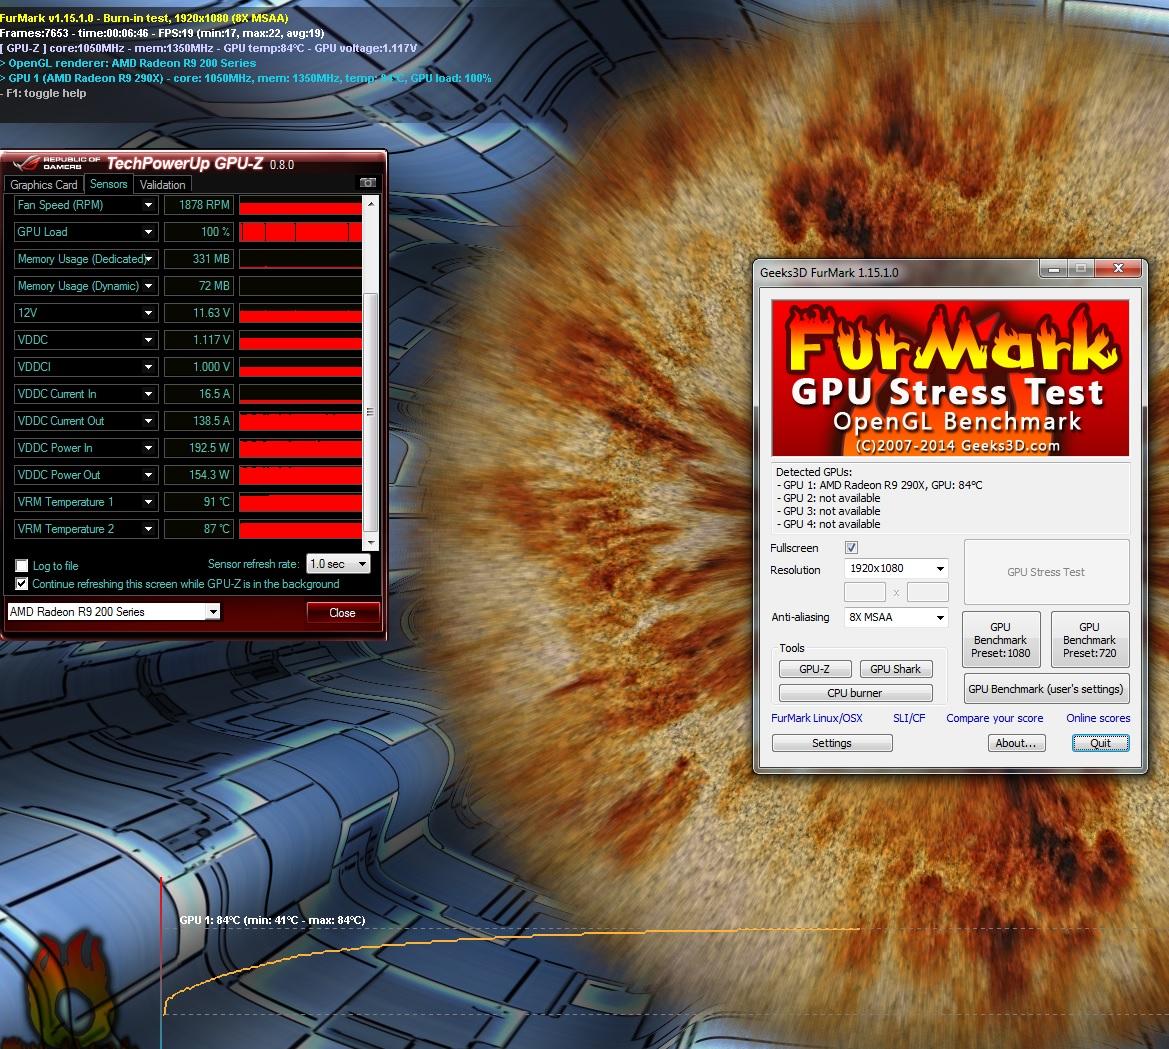Enable the Log to file checkbox
Image resolution: width=1169 pixels, height=1049 pixels.
(x=22, y=565)
